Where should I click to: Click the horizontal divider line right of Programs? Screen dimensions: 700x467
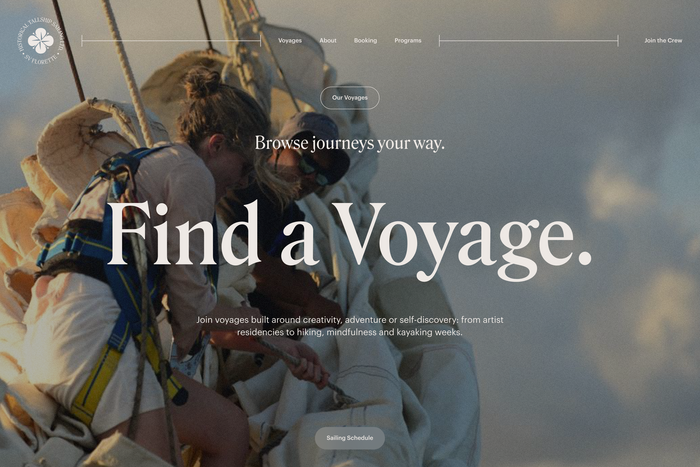tap(529, 41)
